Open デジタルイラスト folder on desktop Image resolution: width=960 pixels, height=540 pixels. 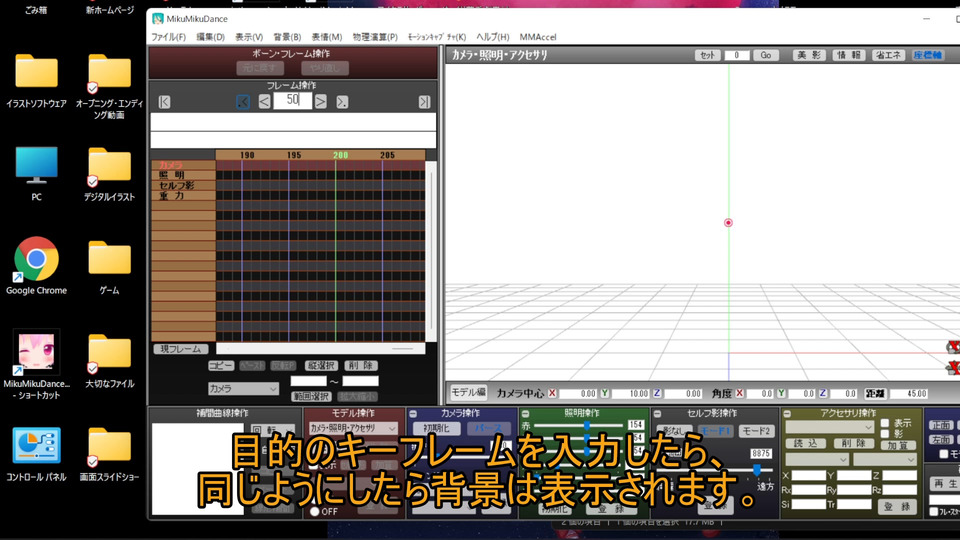point(109,173)
